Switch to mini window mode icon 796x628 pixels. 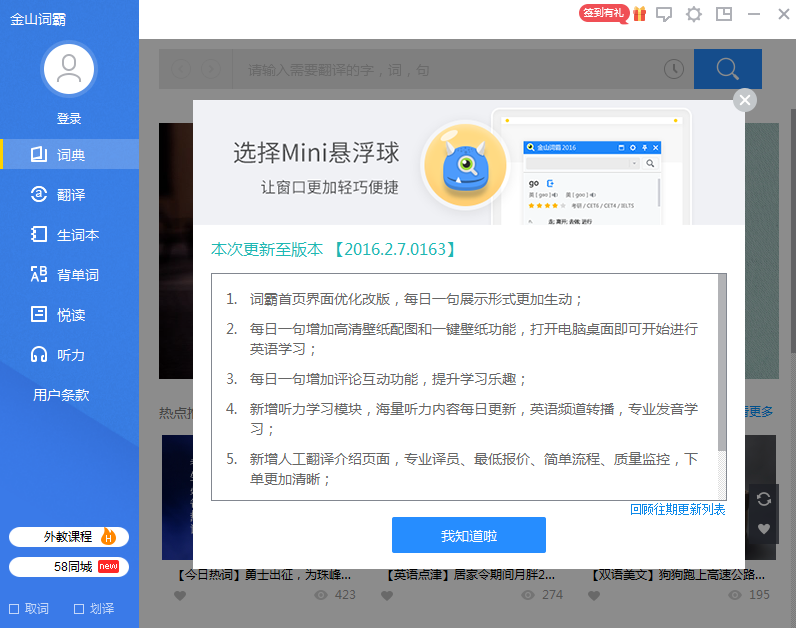(724, 14)
